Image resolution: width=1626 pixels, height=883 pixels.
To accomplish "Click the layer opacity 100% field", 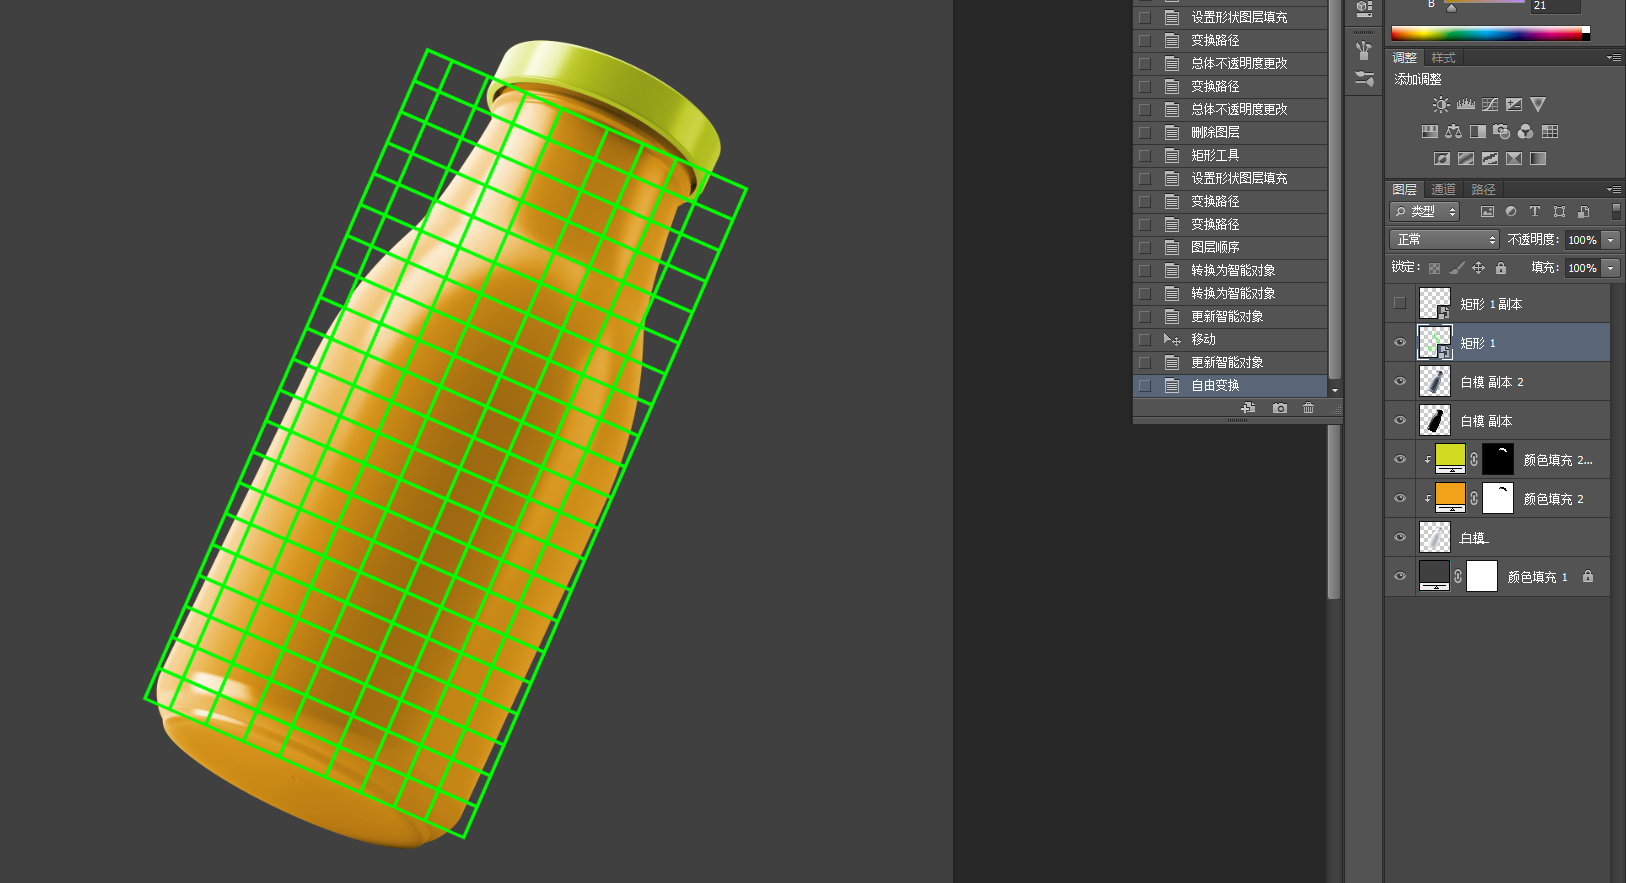I will click(1582, 240).
